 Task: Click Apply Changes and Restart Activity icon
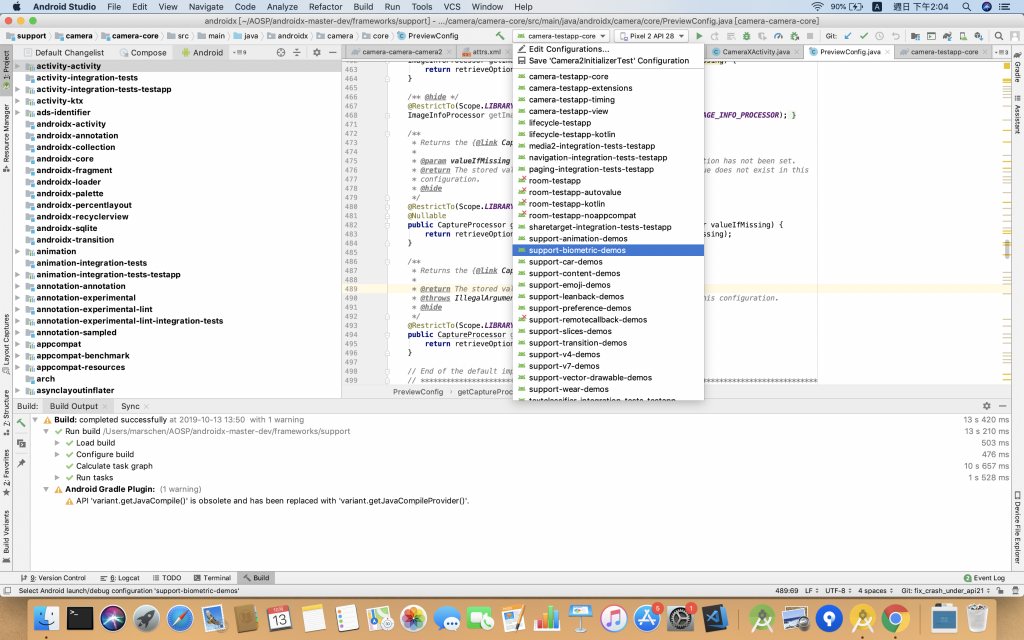point(714,36)
